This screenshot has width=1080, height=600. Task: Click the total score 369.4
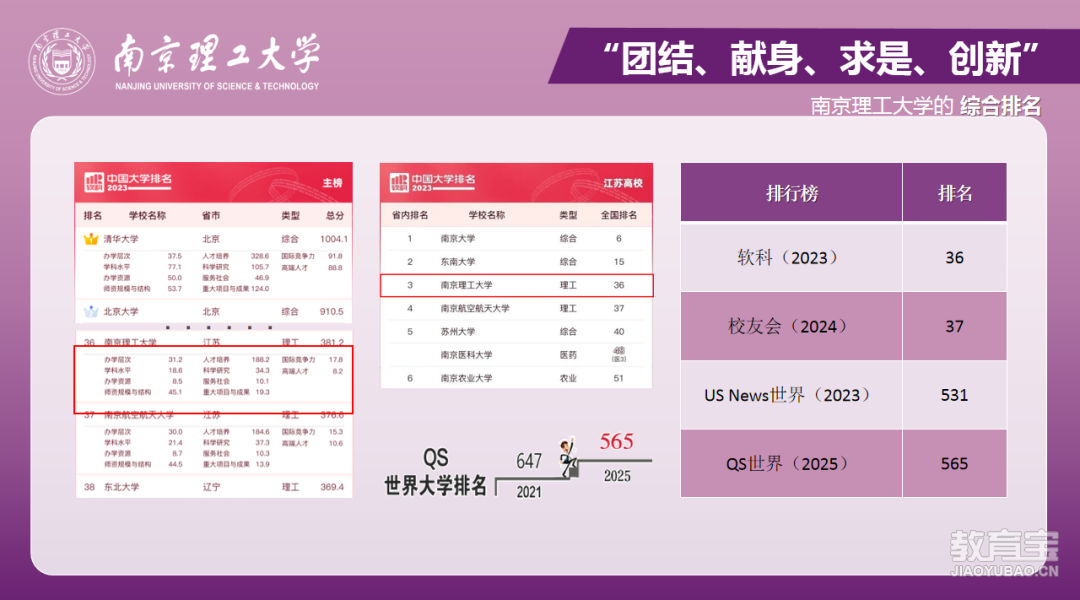pyautogui.click(x=332, y=487)
